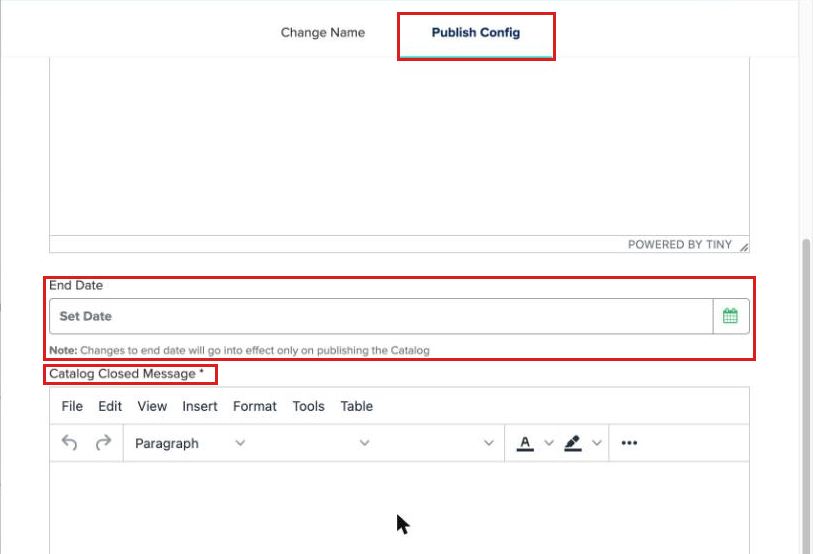Open the highlight color picker arrow

pyautogui.click(x=597, y=443)
